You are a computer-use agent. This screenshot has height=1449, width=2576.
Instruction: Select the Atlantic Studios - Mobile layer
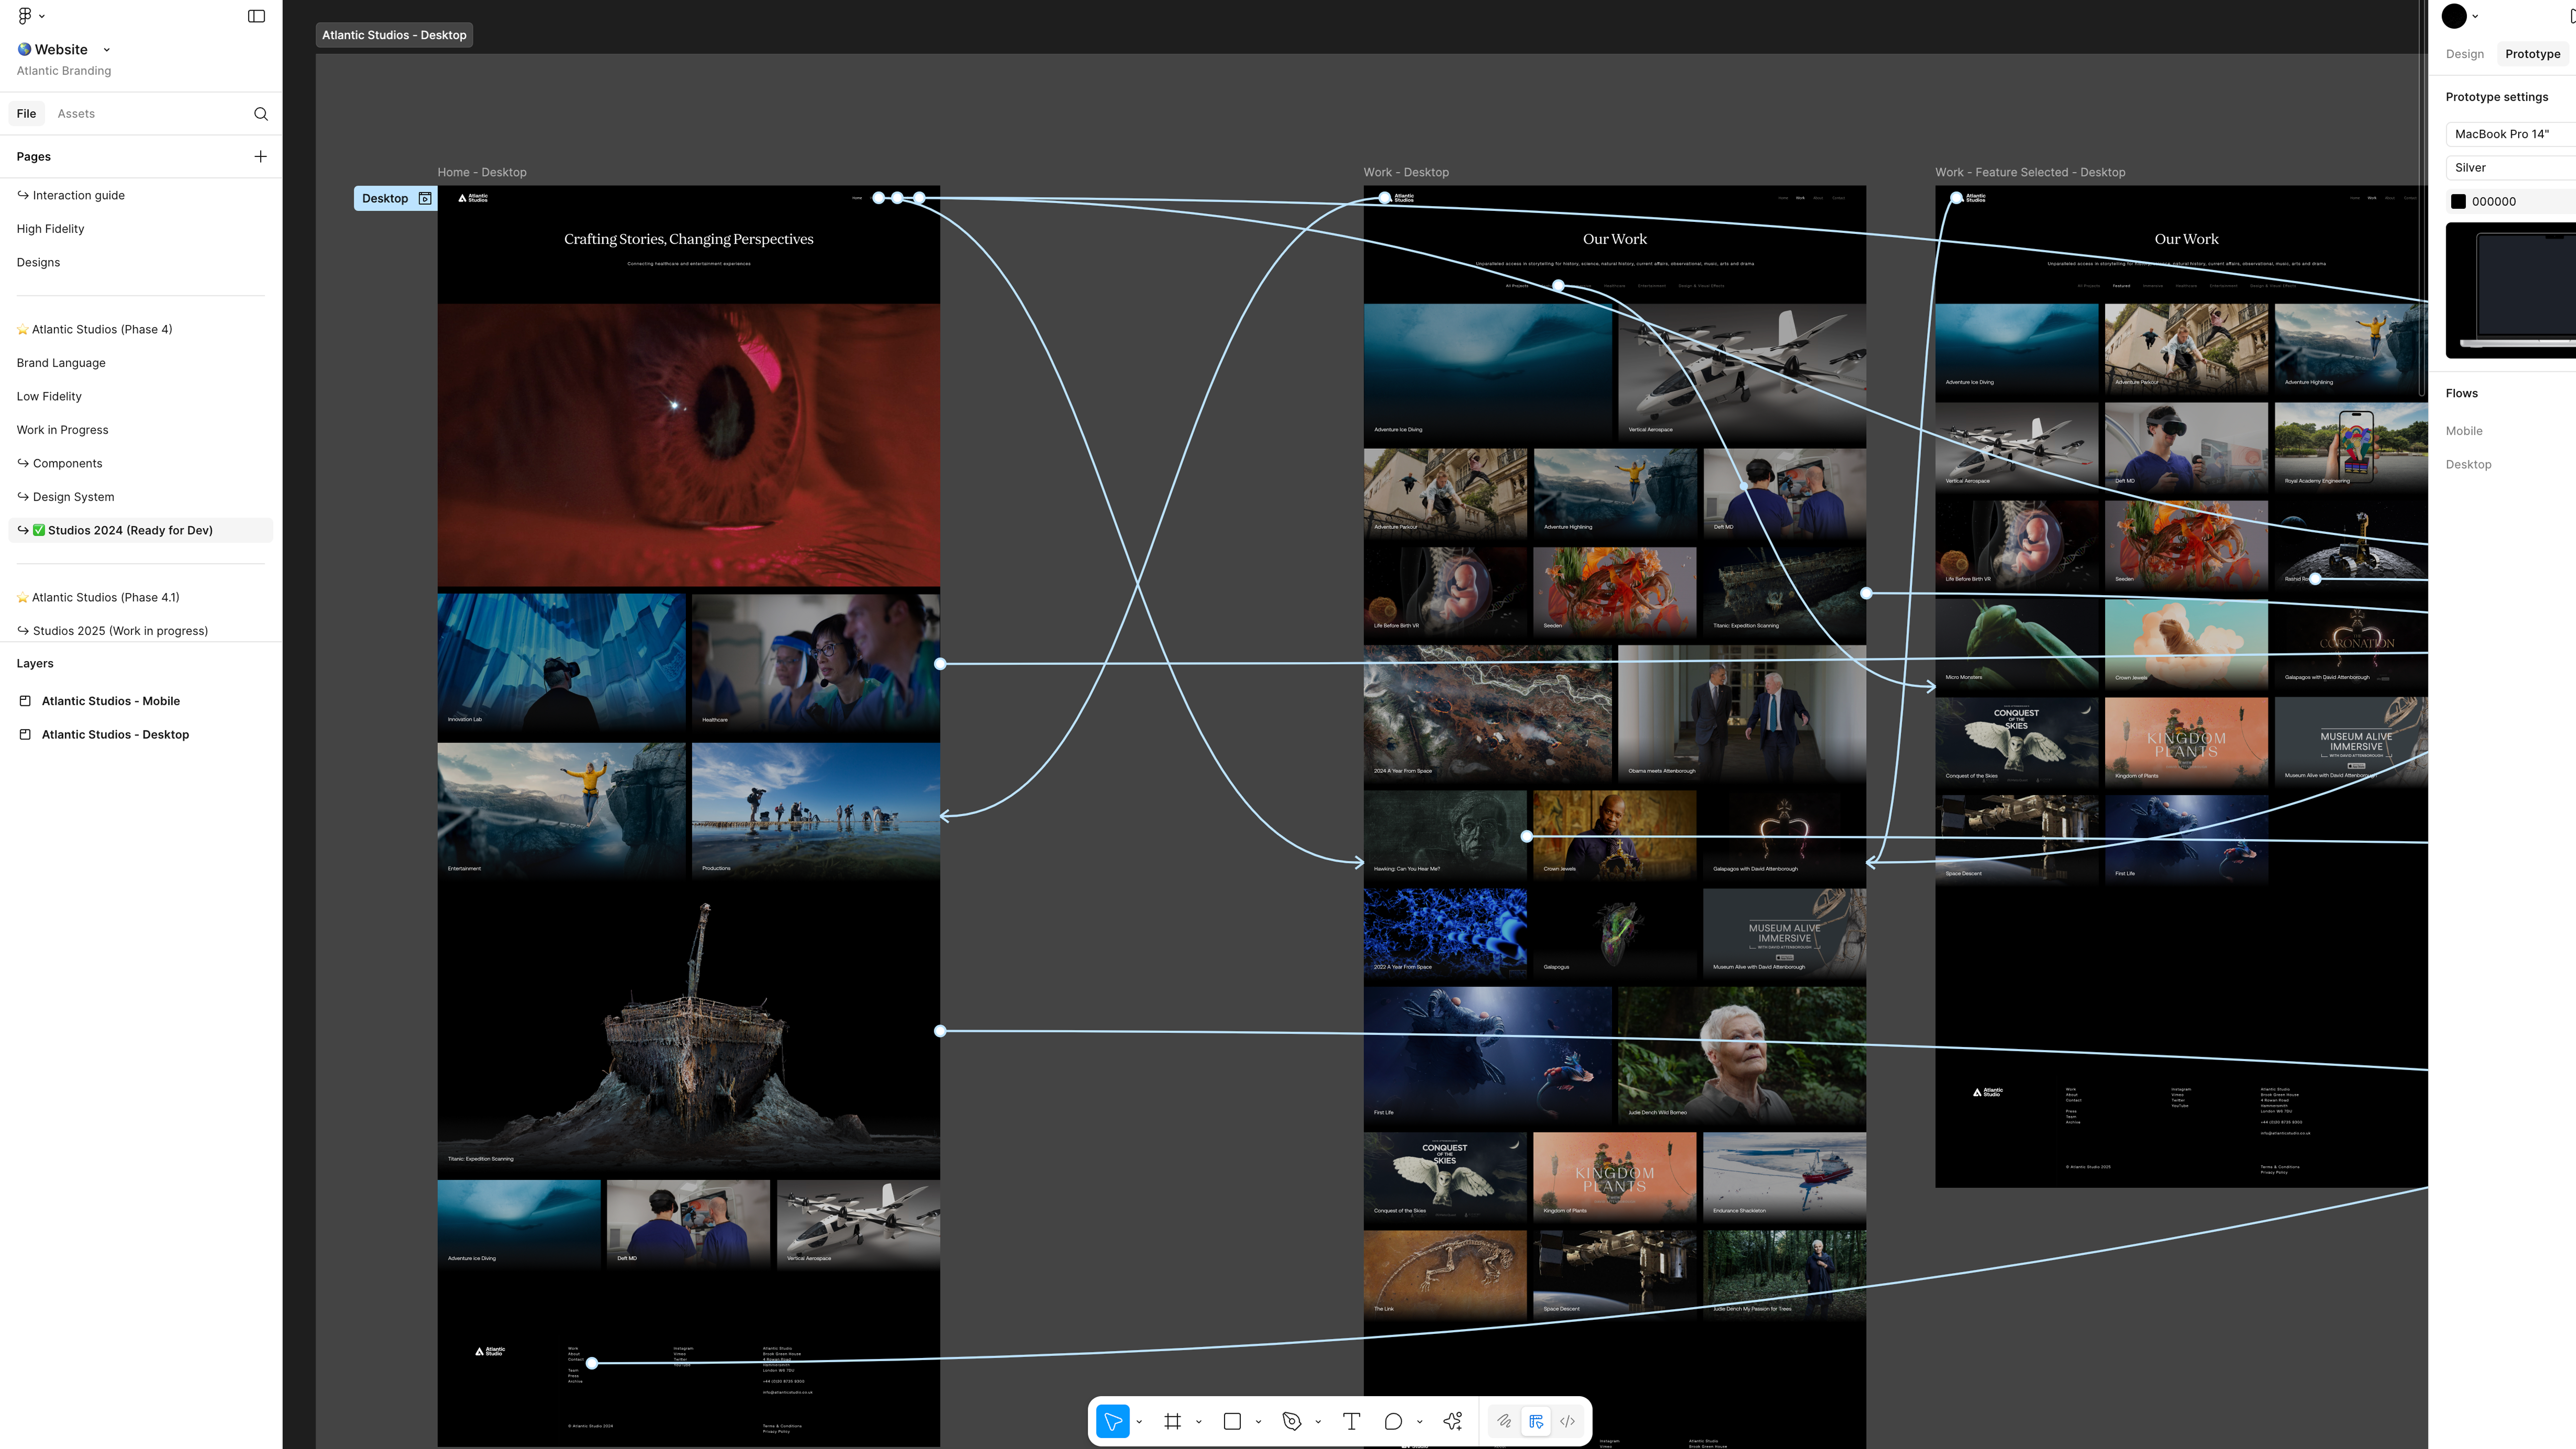(x=110, y=701)
